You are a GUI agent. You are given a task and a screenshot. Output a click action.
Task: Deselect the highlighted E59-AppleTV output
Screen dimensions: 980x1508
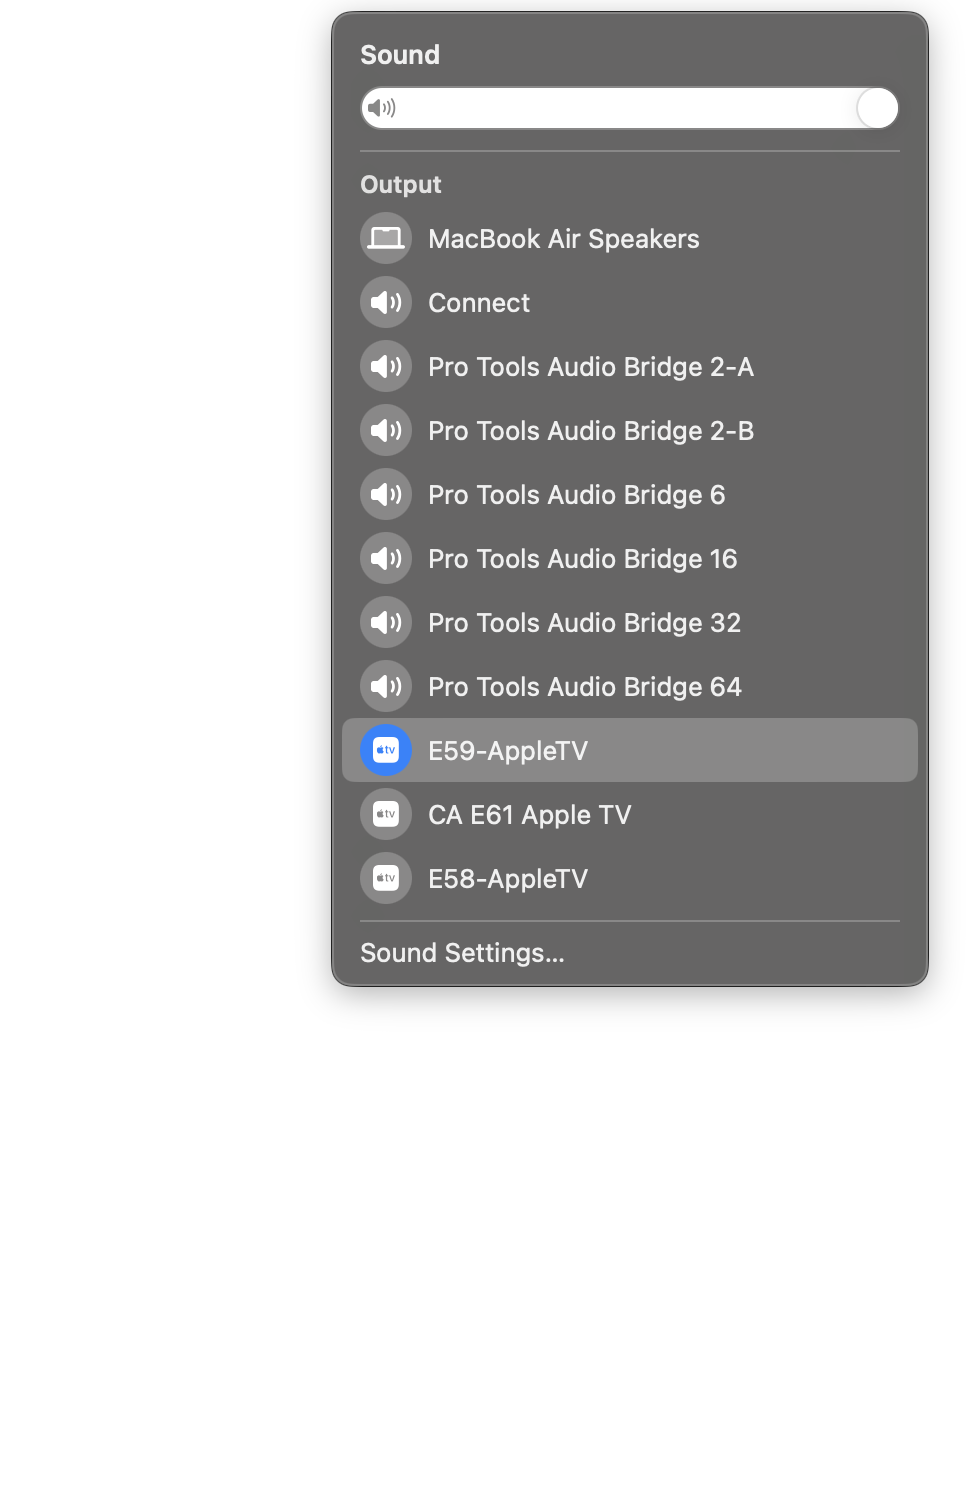point(630,750)
